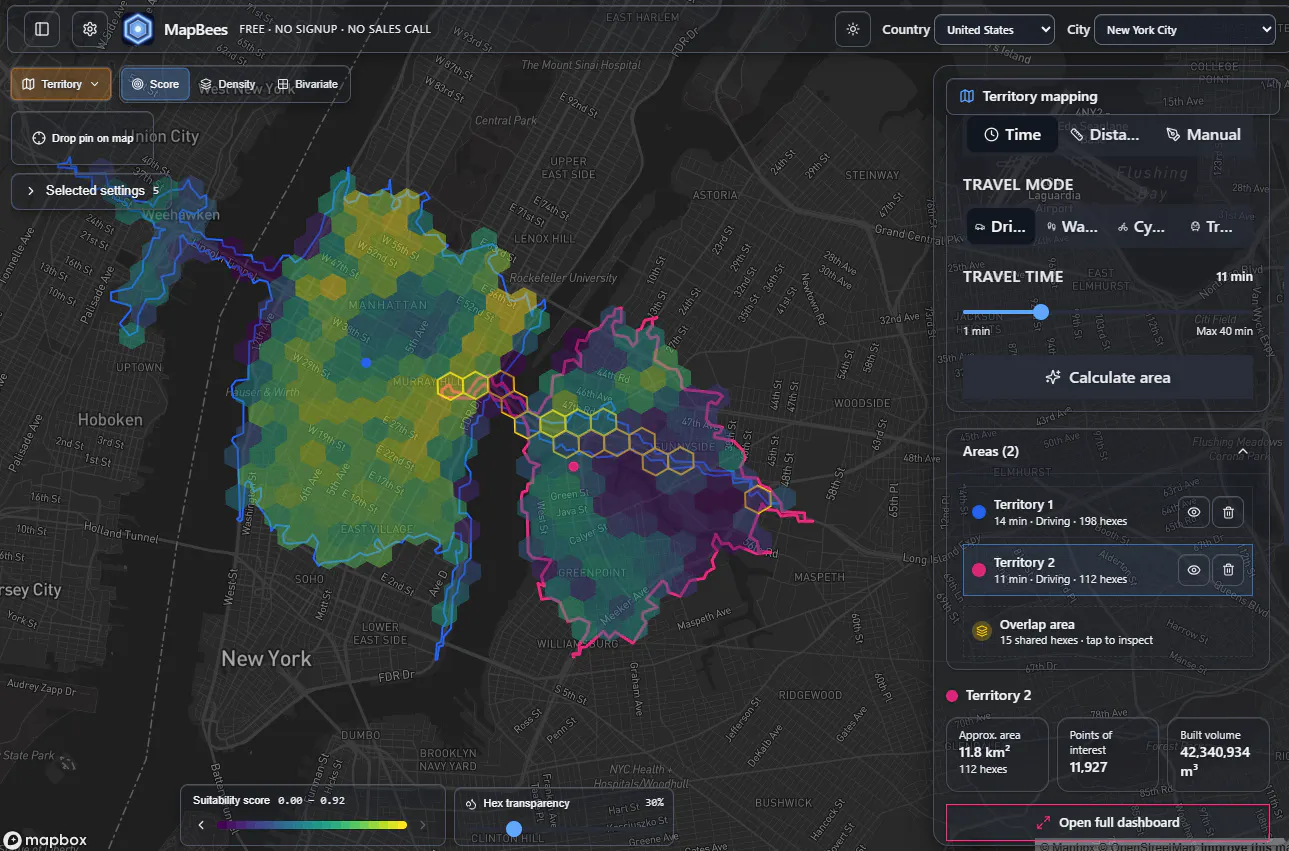Click the train icon for Transit
This screenshot has width=1289, height=851.
click(x=1195, y=227)
